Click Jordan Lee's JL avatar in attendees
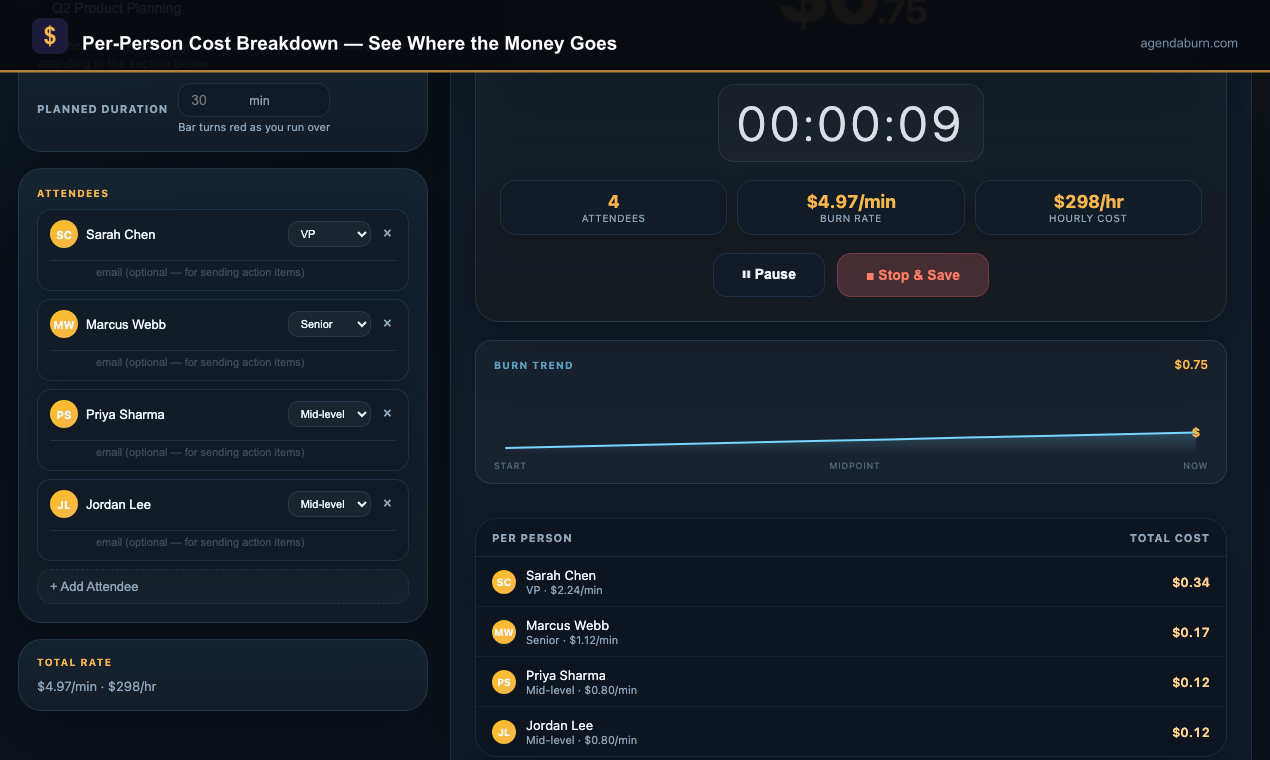This screenshot has width=1270, height=760. click(64, 504)
